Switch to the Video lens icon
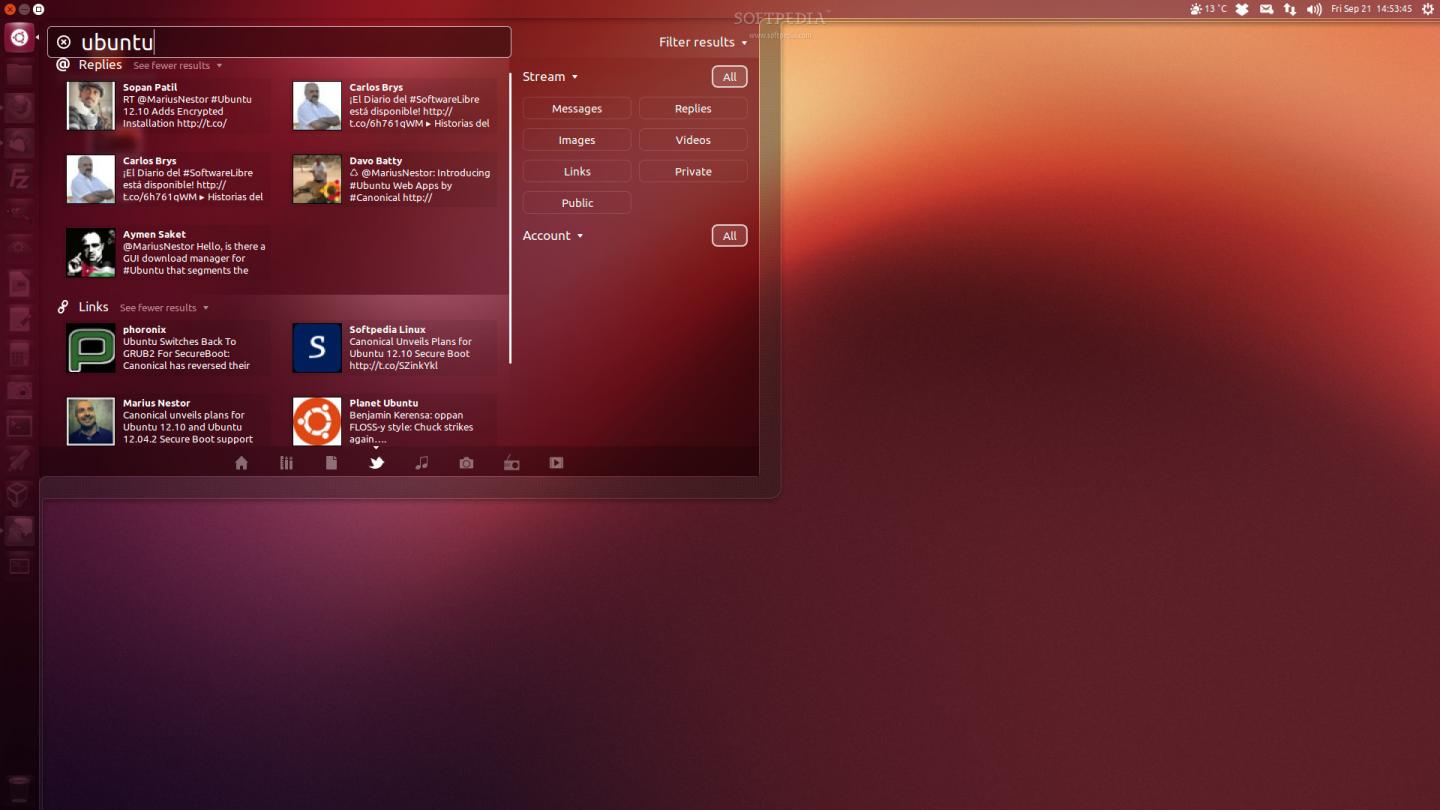 [556, 463]
